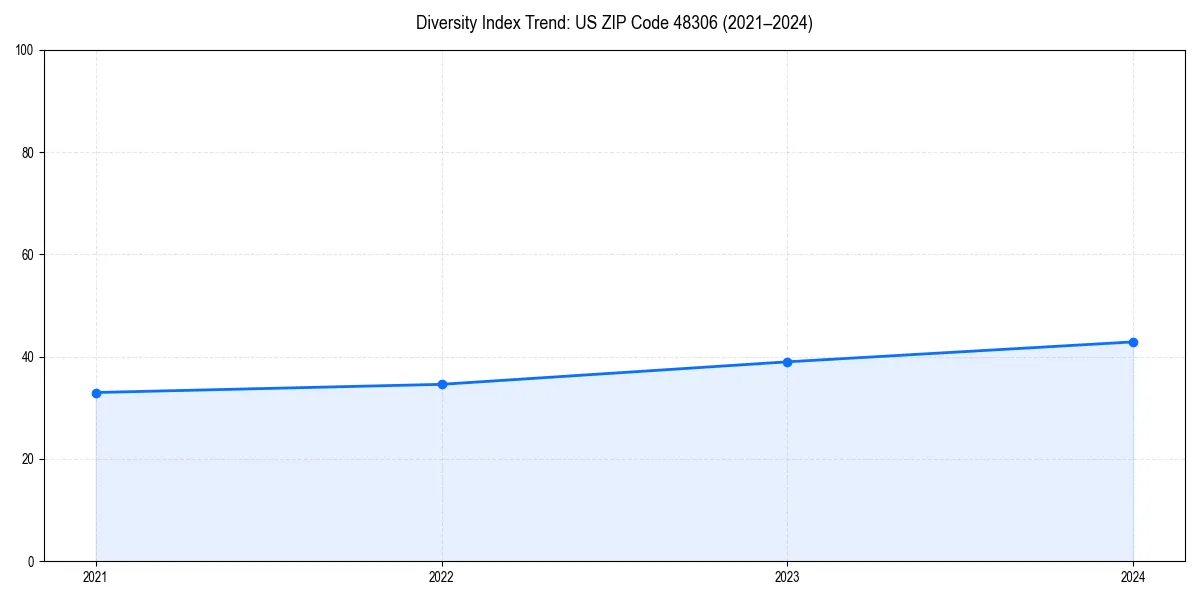Click the 2023 x-axis label

[x=787, y=577]
